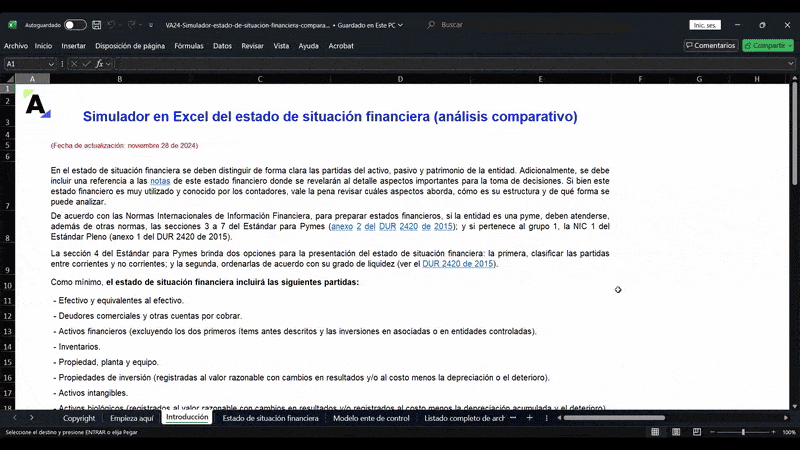Click the Comentarios button
The height and width of the screenshot is (450, 800).
[710, 45]
